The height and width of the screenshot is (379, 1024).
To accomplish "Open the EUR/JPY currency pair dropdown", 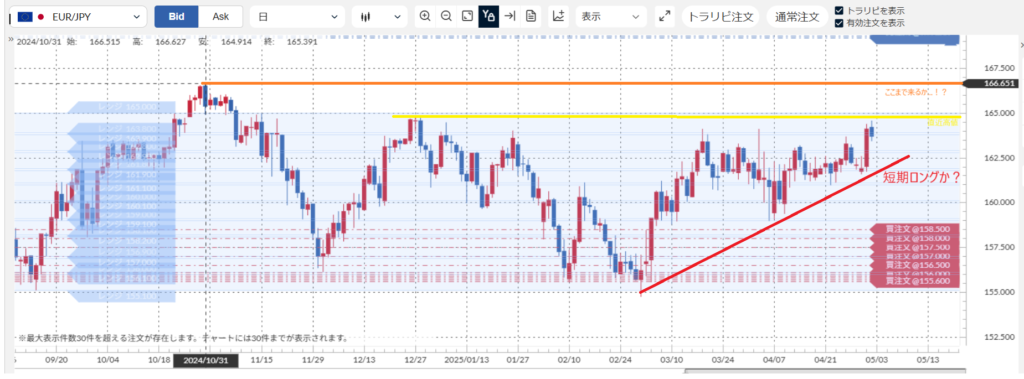I will click(79, 16).
